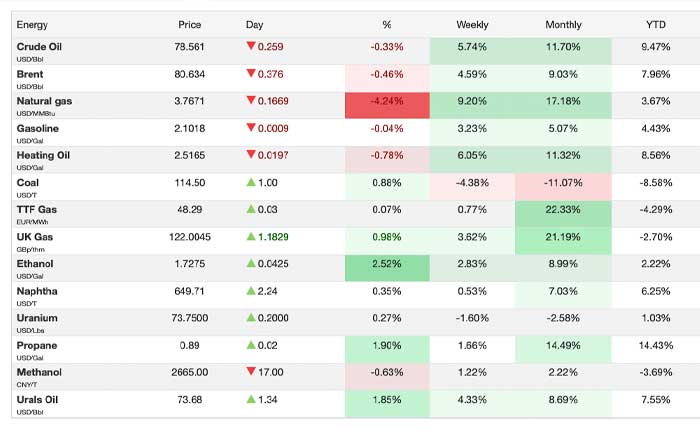Open the TTF Gas link
The image size is (700, 441).
(38, 209)
